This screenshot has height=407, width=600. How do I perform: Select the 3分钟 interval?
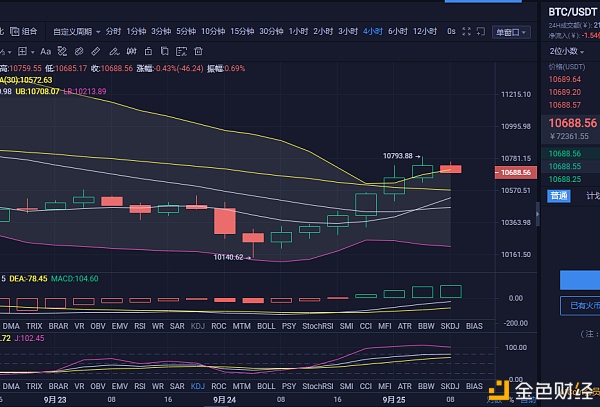click(x=161, y=31)
